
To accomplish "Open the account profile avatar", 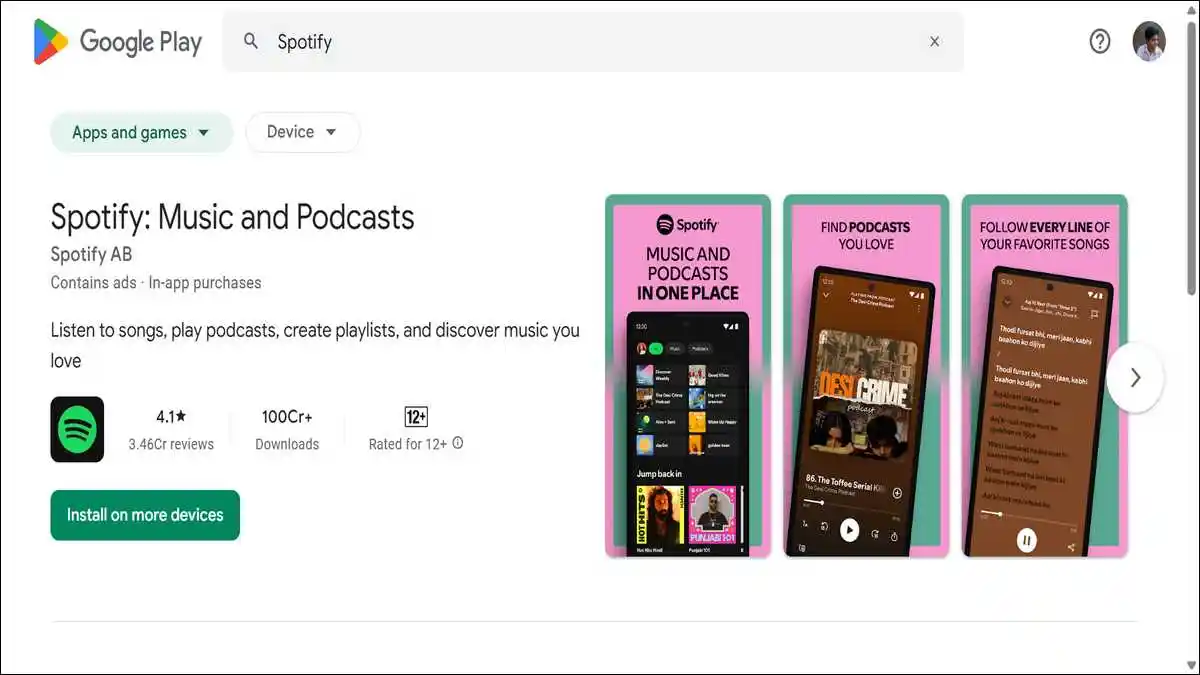I will click(1149, 41).
